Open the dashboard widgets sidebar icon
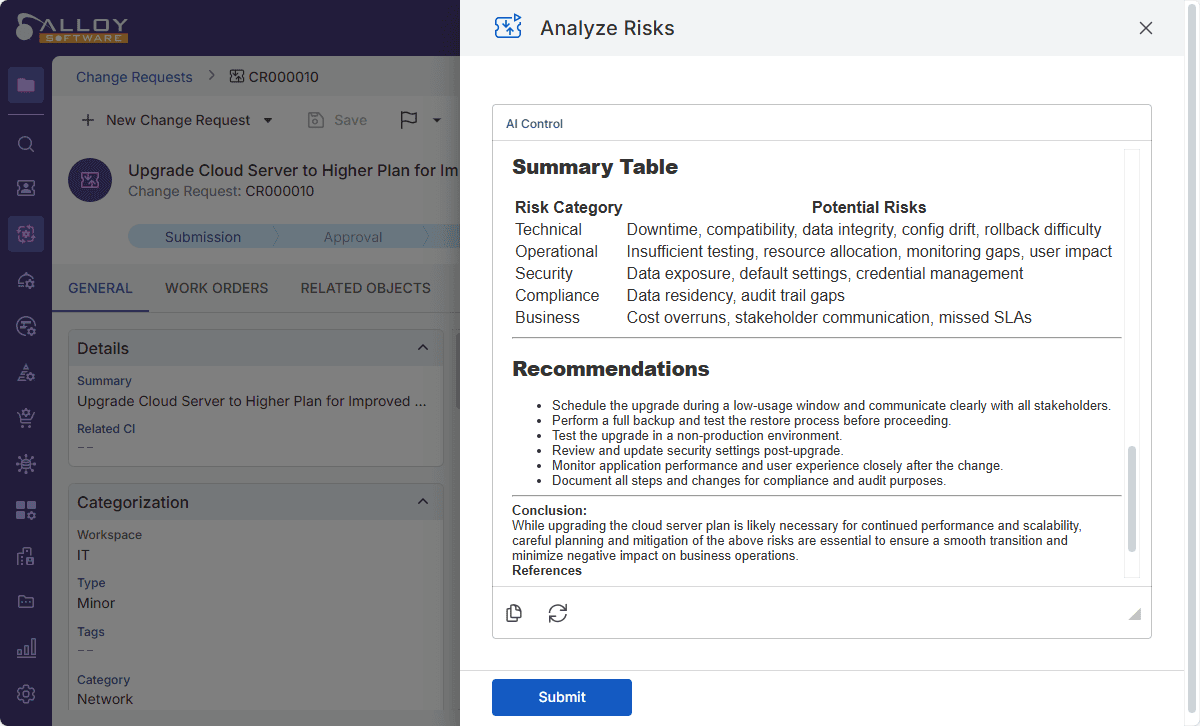The image size is (1200, 726). [x=26, y=511]
